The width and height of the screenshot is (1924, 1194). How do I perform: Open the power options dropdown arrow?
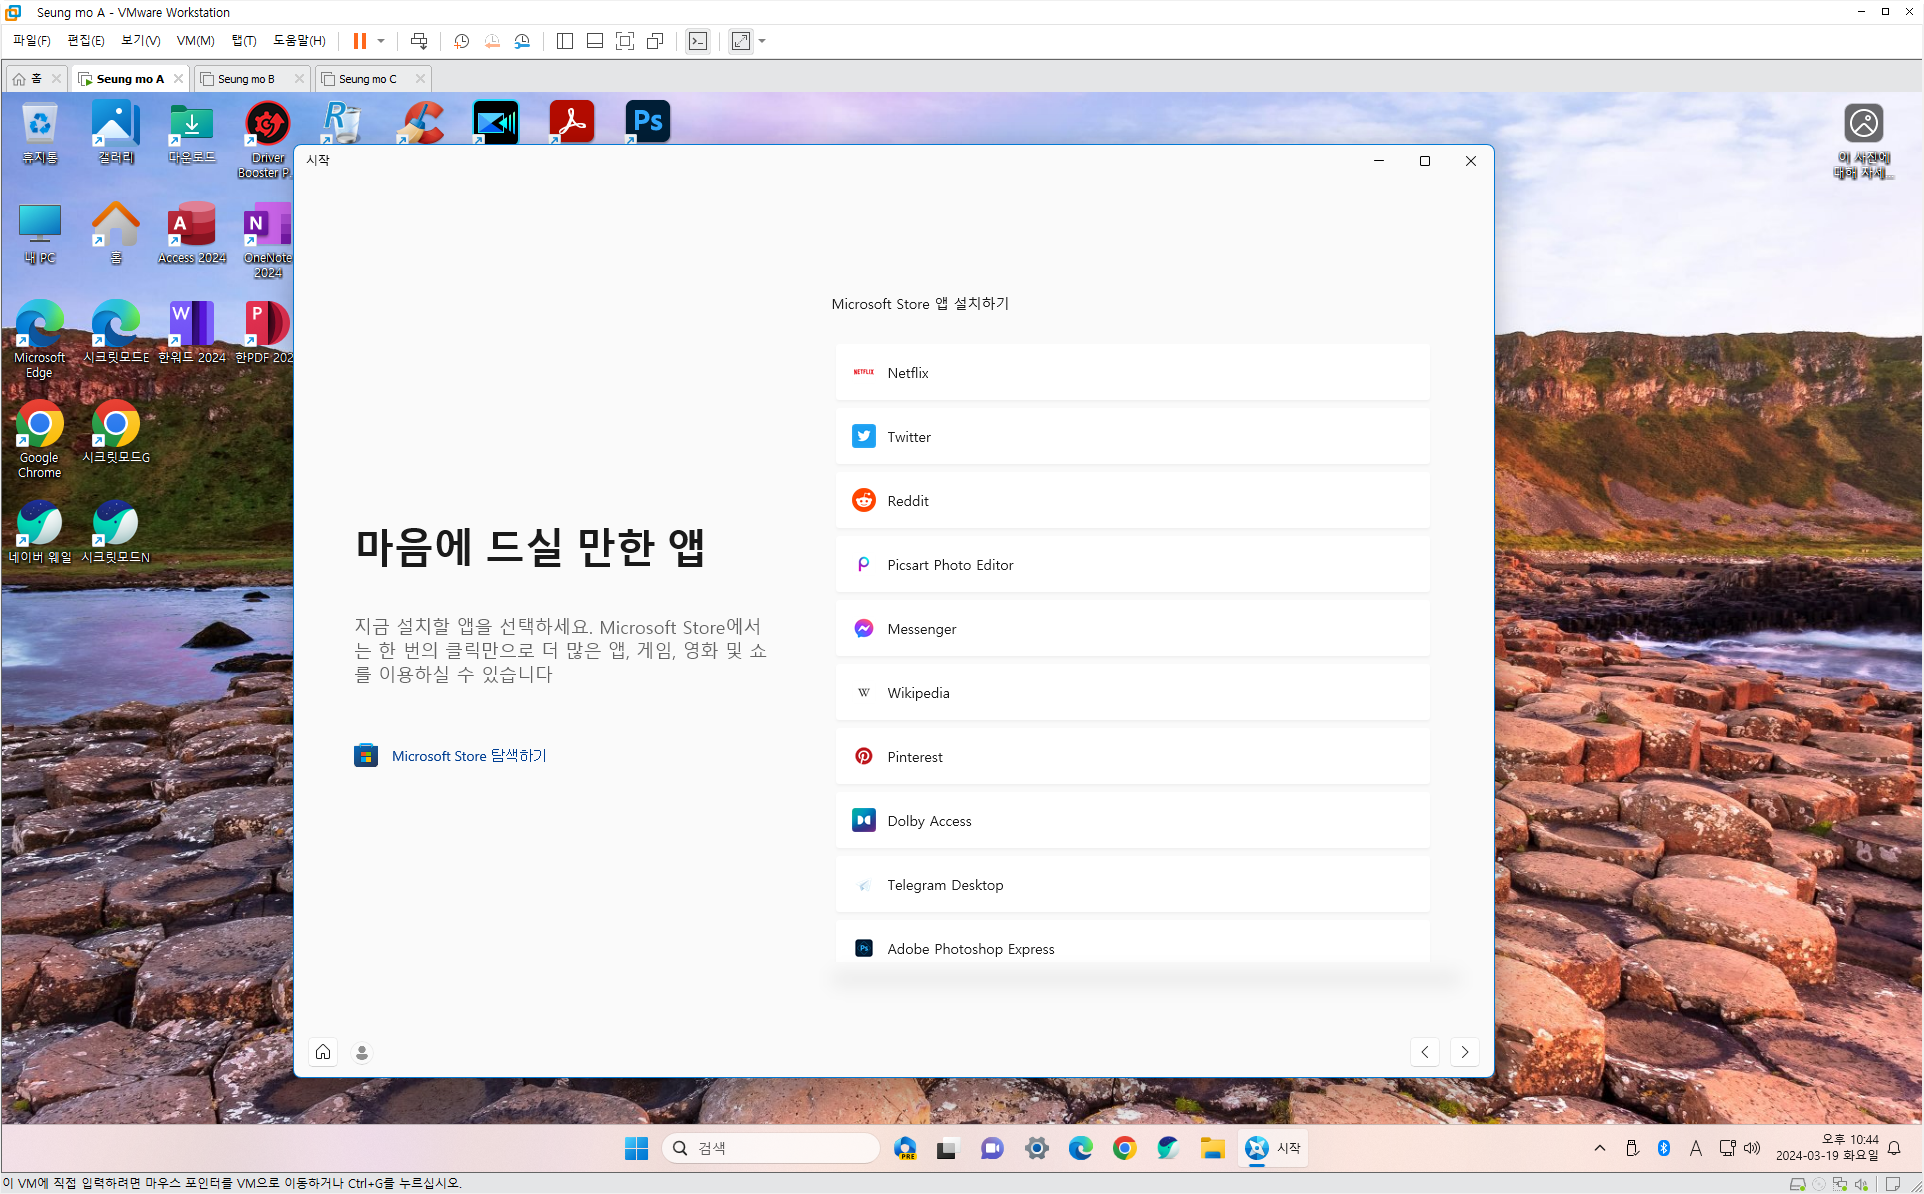(x=381, y=41)
